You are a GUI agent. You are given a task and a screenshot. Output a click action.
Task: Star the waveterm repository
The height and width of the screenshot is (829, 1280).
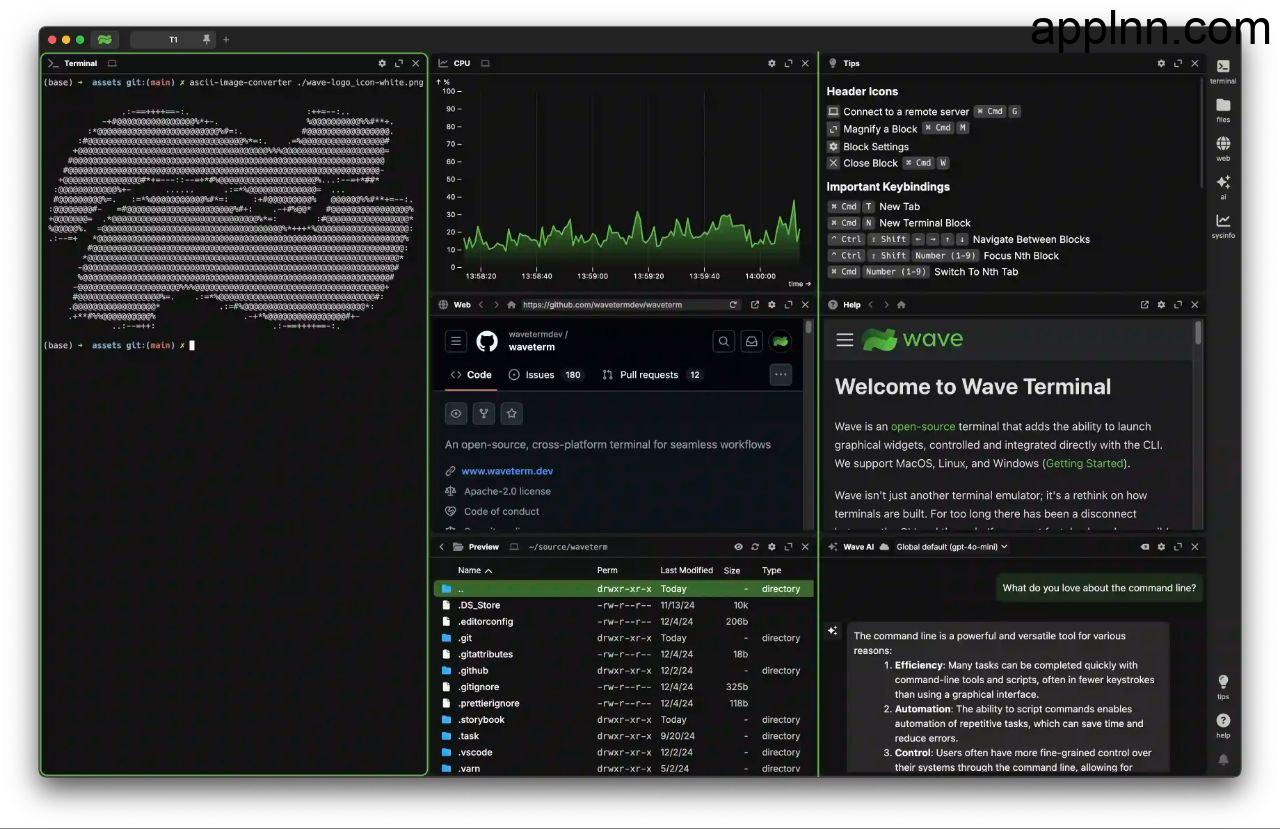512,413
